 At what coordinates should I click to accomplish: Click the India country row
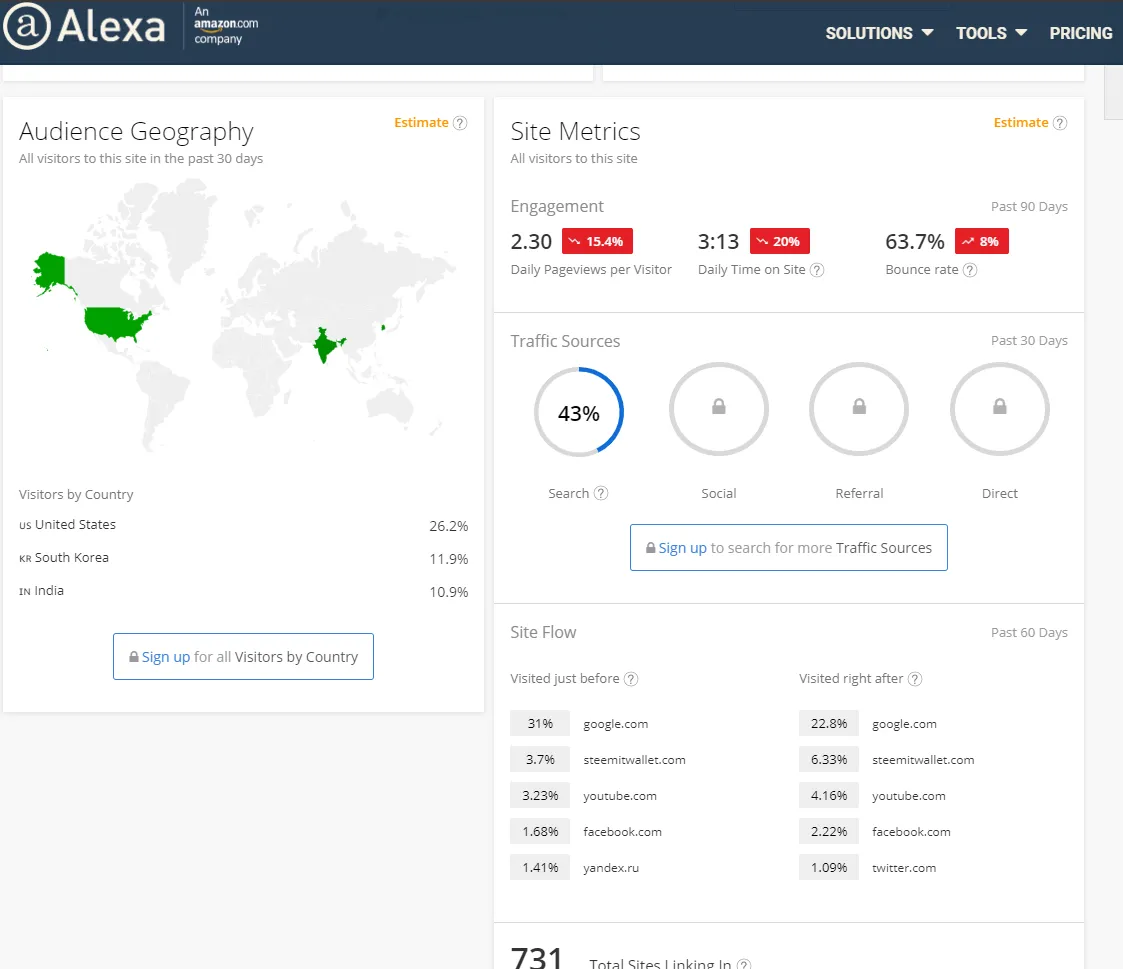point(244,592)
